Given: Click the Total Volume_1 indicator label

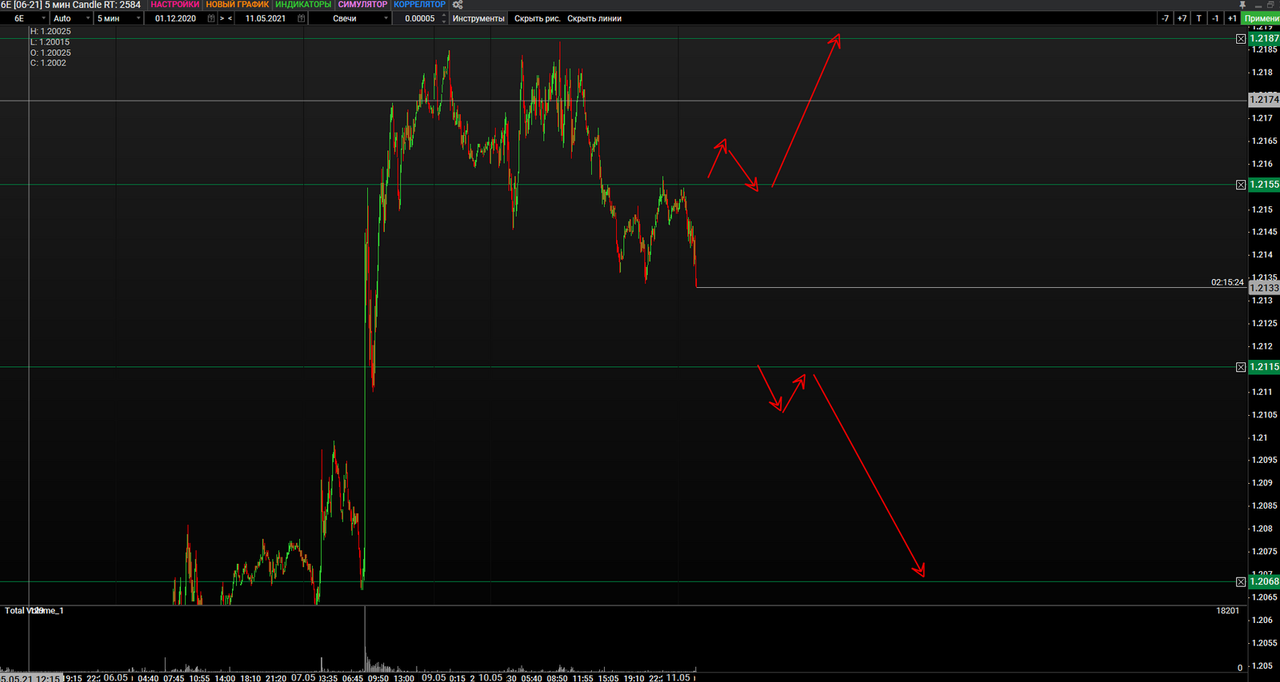Looking at the screenshot, I should click(x=35, y=610).
